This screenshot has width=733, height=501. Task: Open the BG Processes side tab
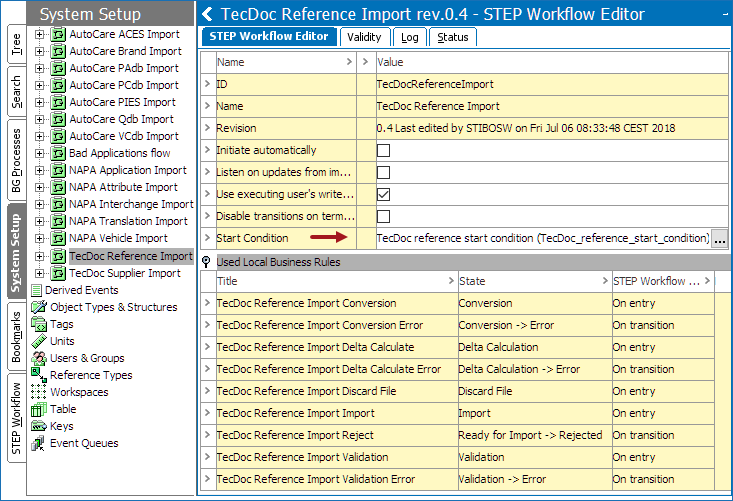pyautogui.click(x=16, y=160)
